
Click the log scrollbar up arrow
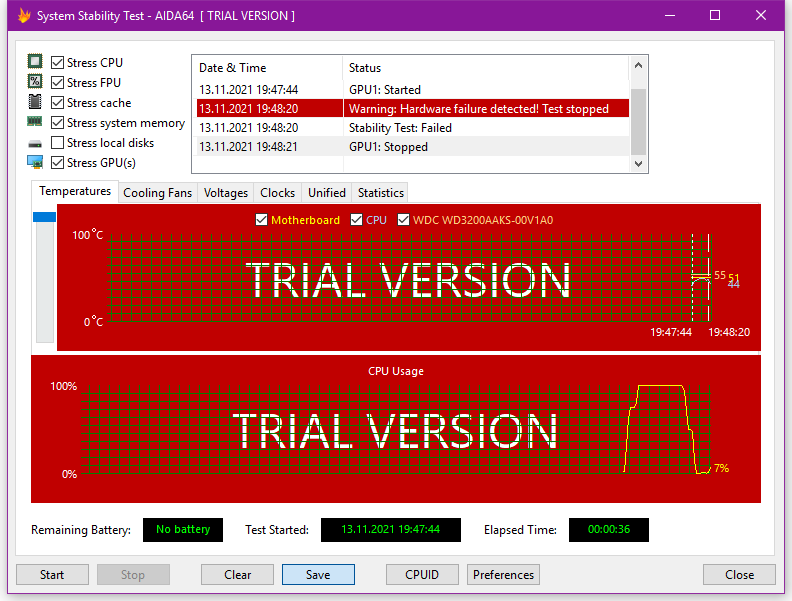coord(638,65)
